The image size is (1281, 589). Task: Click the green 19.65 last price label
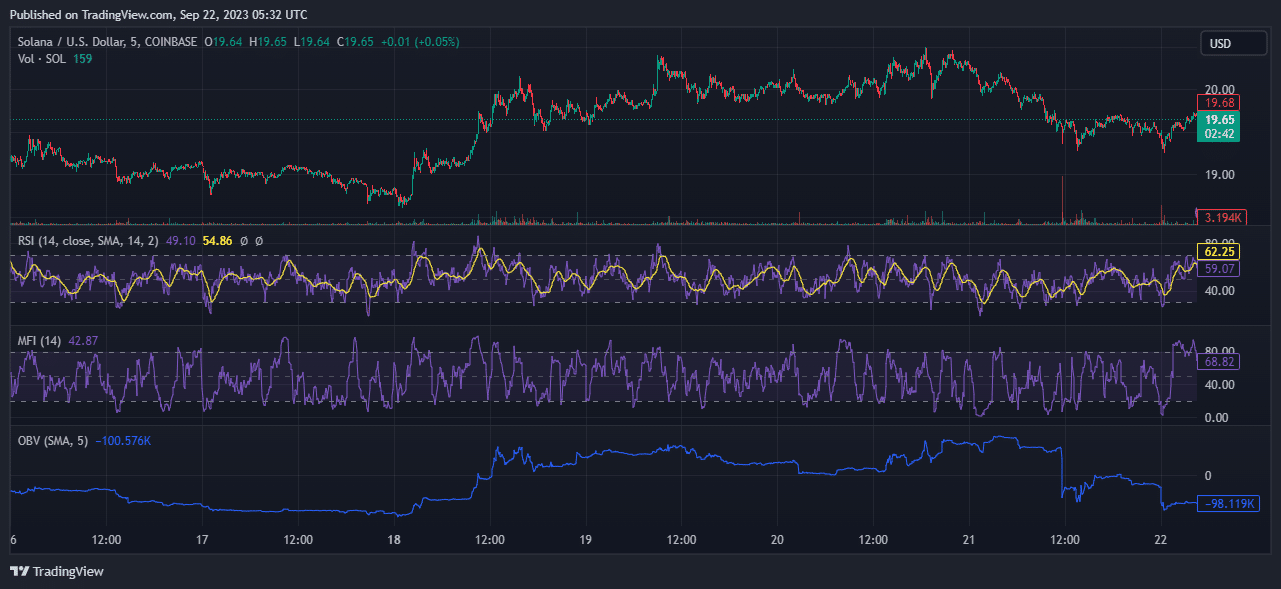pos(1219,119)
